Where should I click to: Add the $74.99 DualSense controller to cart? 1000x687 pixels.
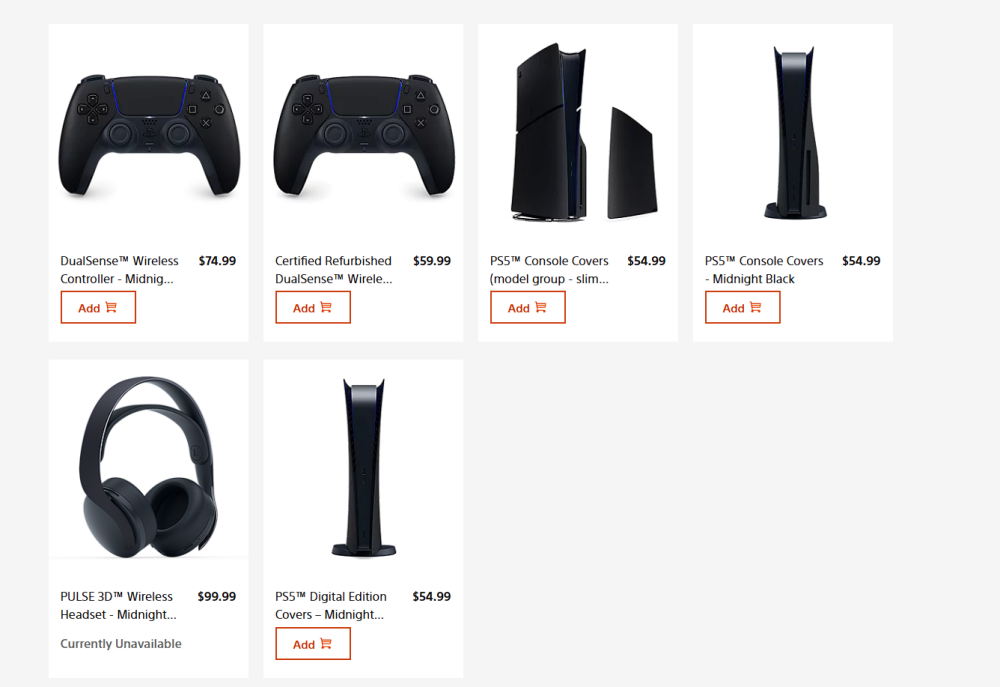[x=98, y=307]
